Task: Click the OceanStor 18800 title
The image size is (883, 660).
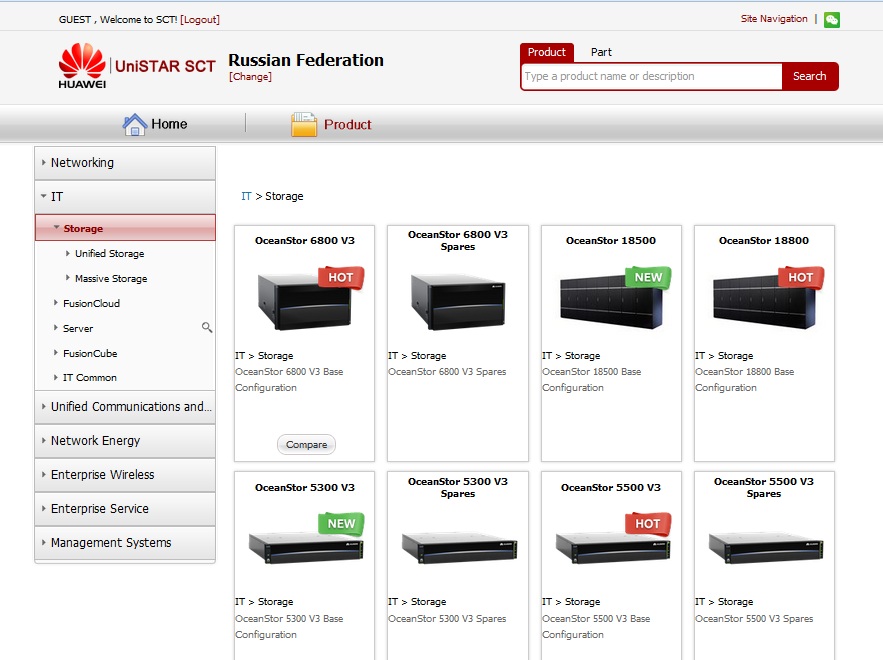Action: [x=764, y=240]
